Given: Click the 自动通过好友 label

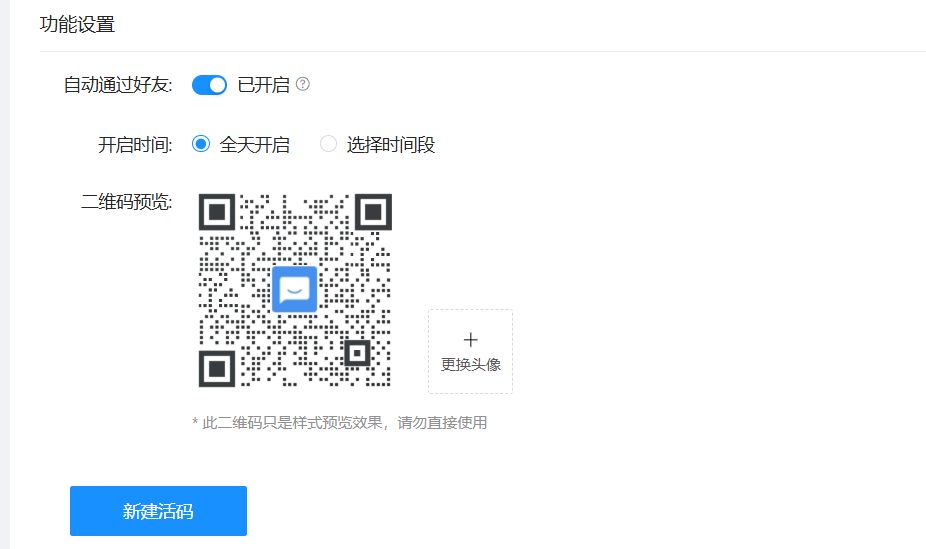Looking at the screenshot, I should [118, 85].
